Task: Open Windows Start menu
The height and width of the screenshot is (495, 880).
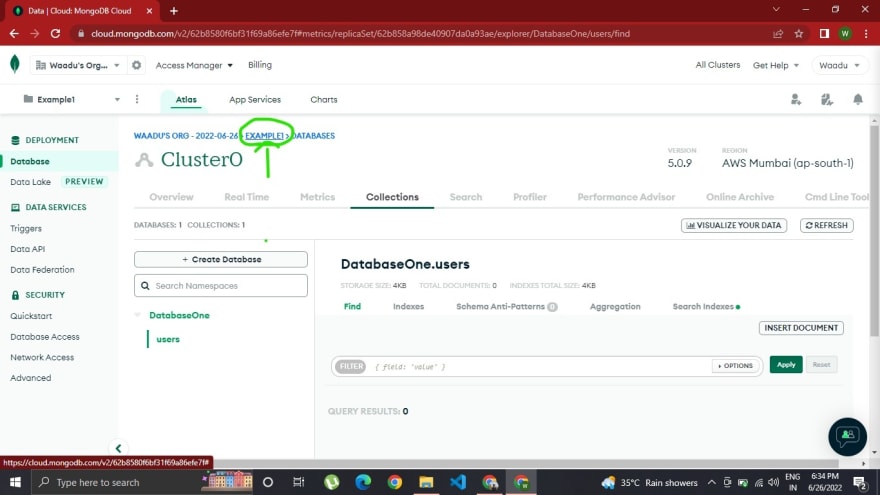Action: pos(15,482)
